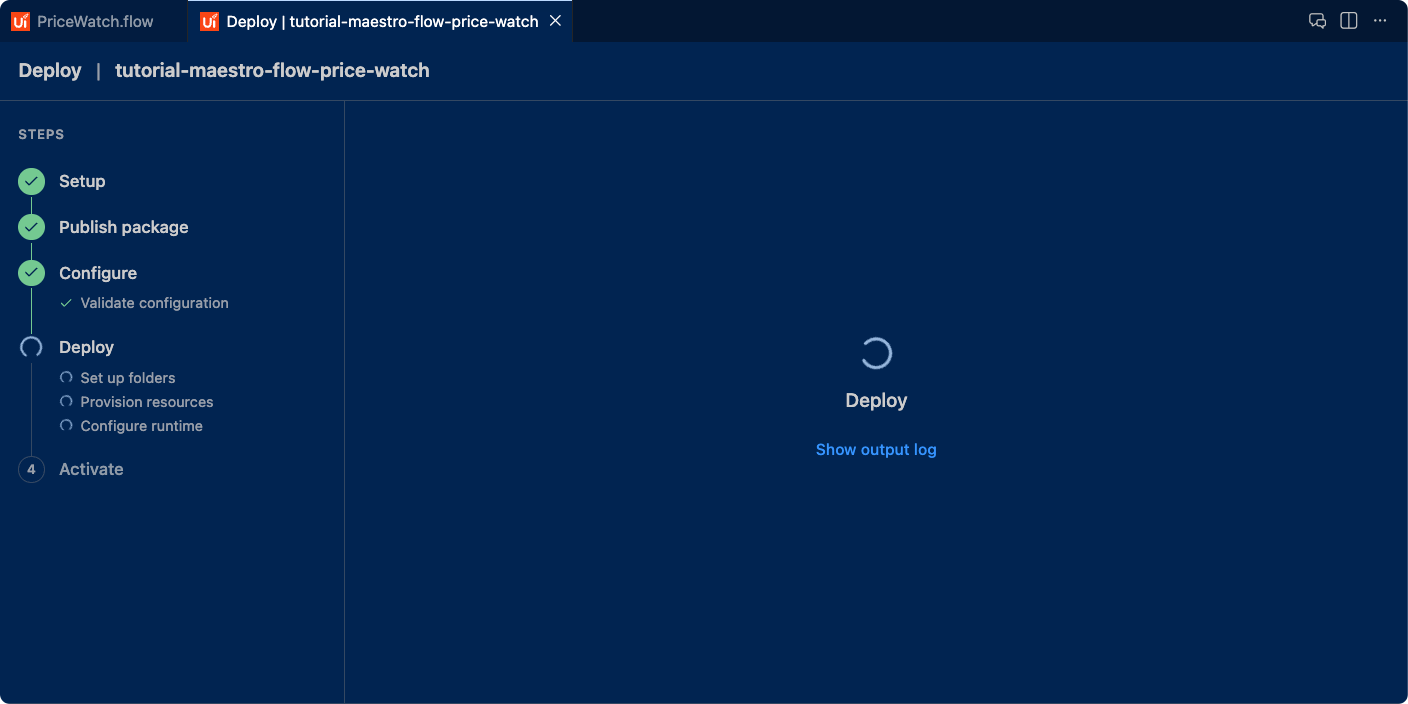The height and width of the screenshot is (704, 1408).
Task: Select the Setup step
Action: pyautogui.click(x=82, y=181)
